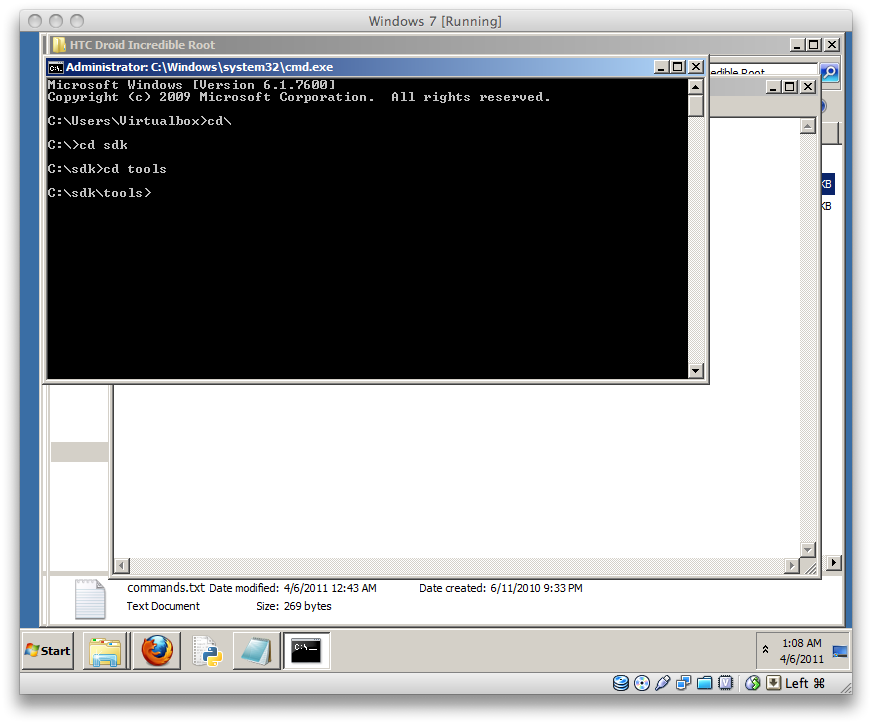This screenshot has width=872, height=724.
Task: Click the Left ⌘ host key label
Action: [x=805, y=683]
